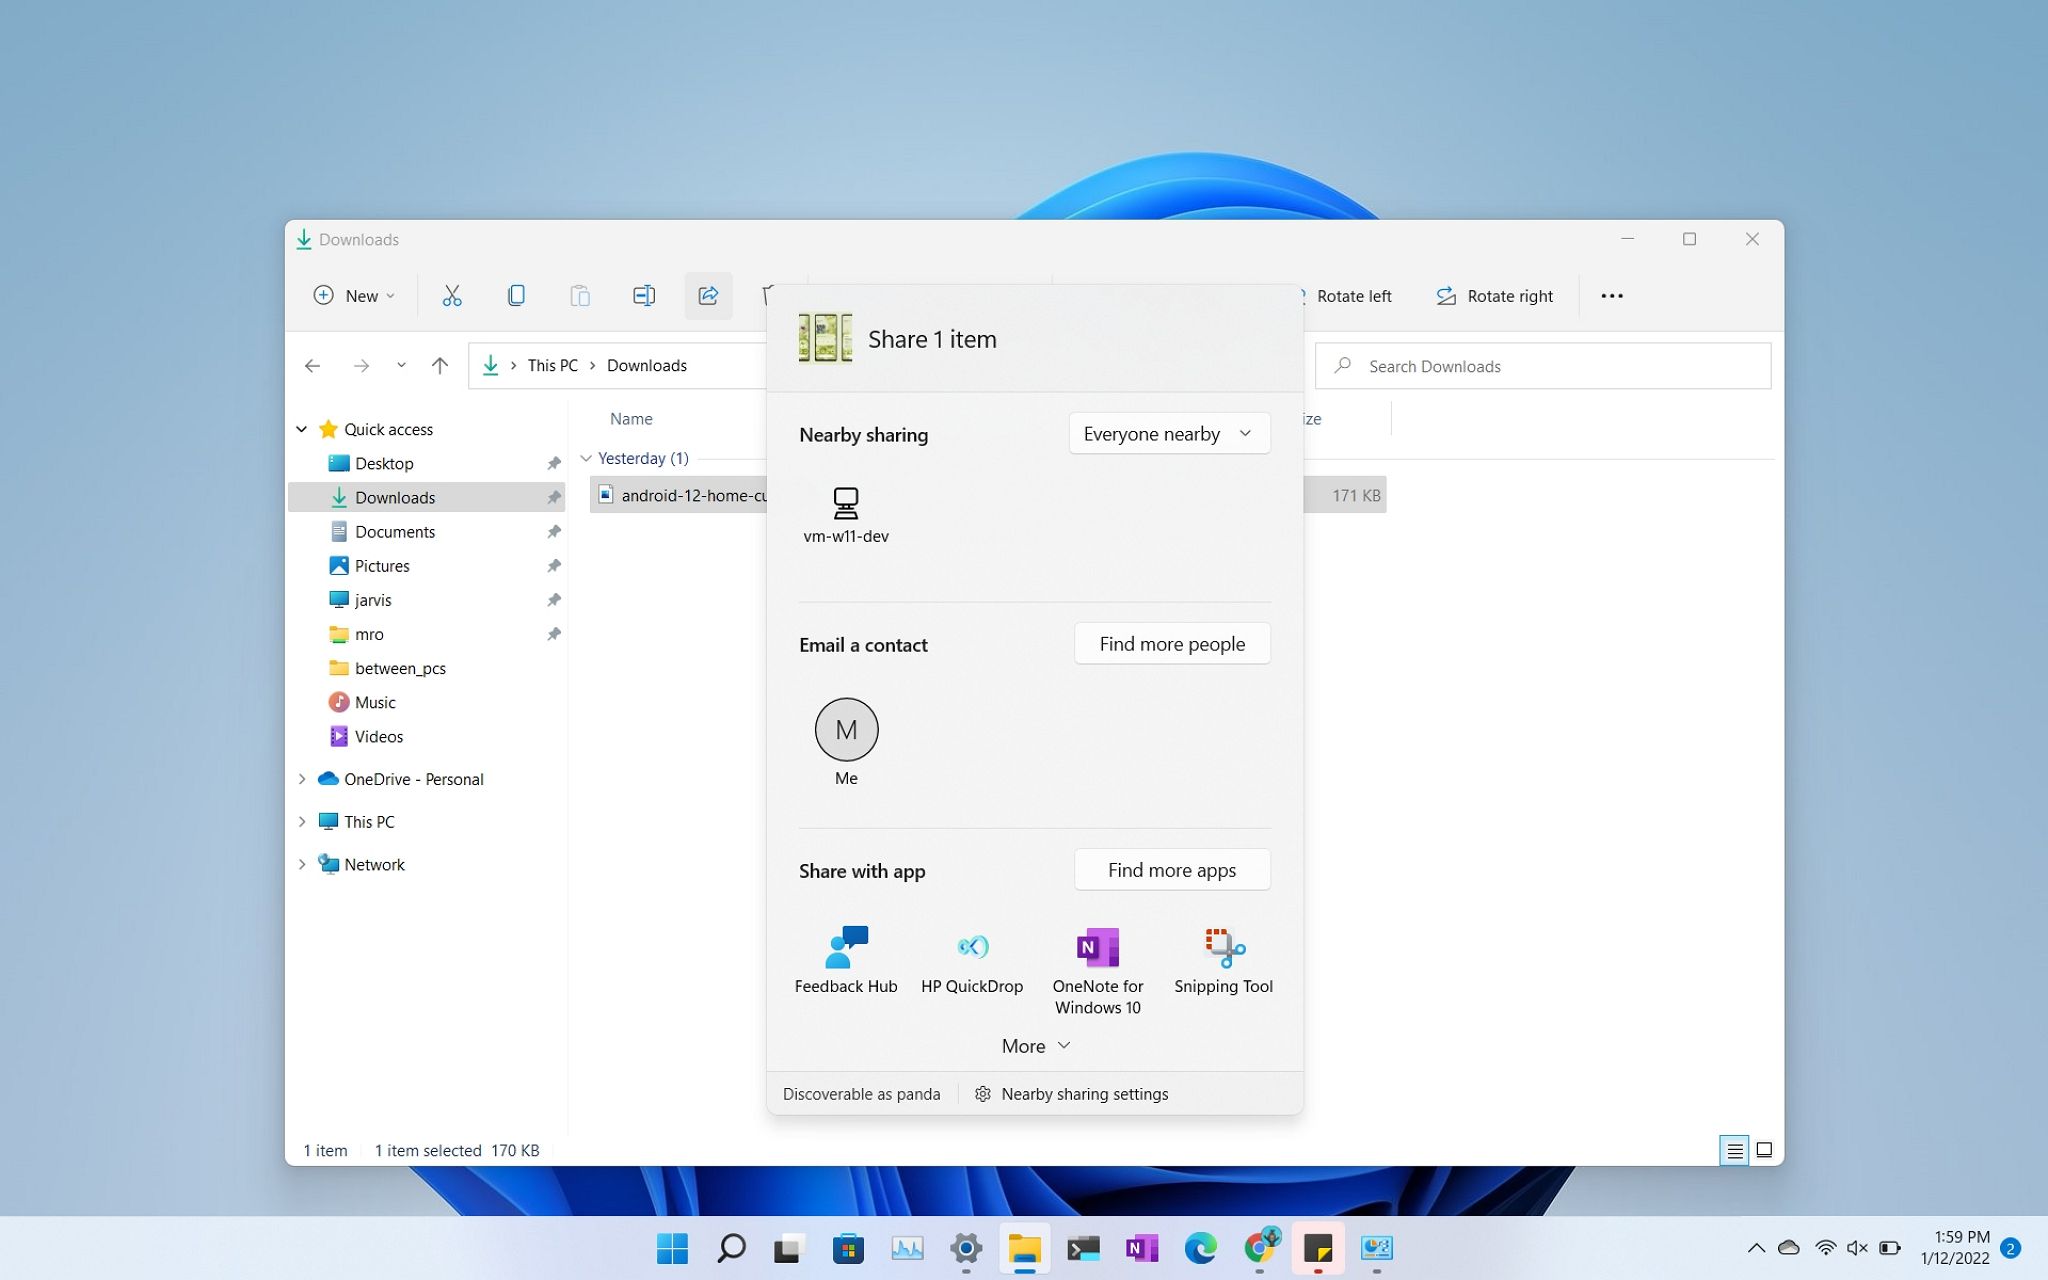Go back with the Back arrow

pos(312,366)
